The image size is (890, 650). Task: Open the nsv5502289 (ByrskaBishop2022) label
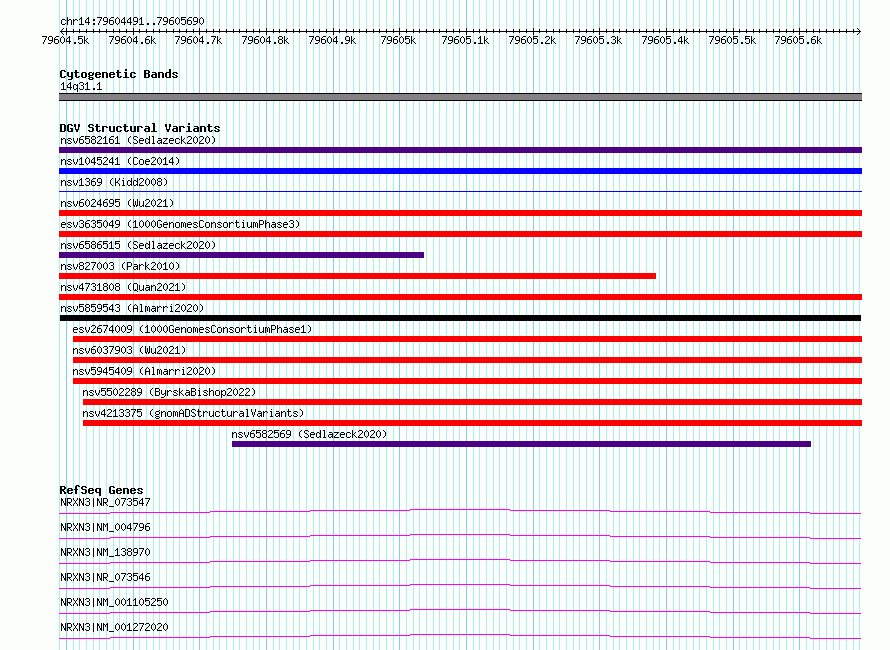click(x=169, y=392)
